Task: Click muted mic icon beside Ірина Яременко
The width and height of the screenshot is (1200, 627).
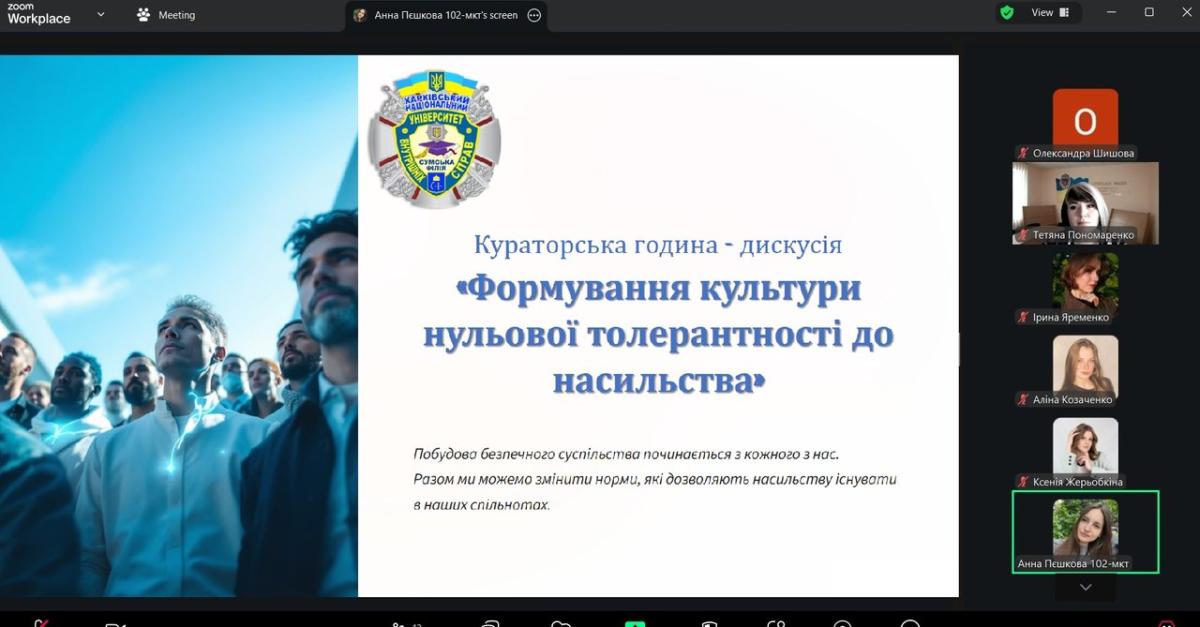Action: pos(1023,317)
